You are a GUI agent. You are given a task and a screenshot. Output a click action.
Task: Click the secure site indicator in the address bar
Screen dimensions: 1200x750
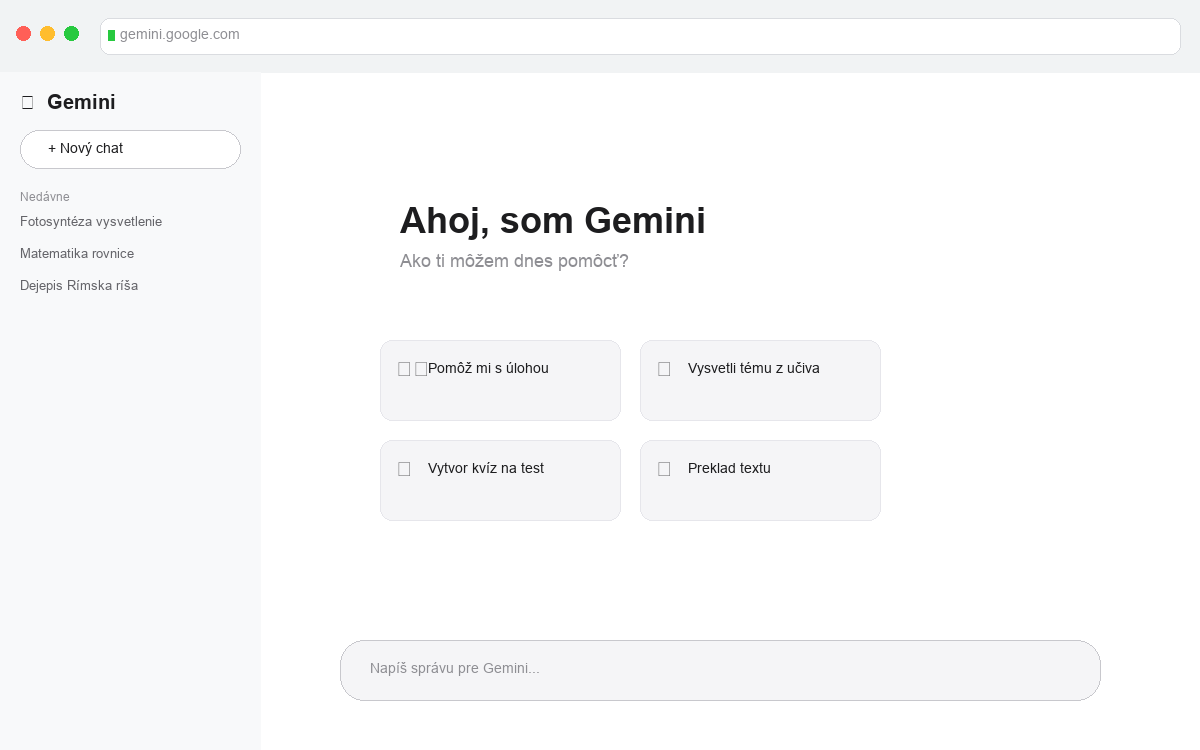(x=113, y=35)
